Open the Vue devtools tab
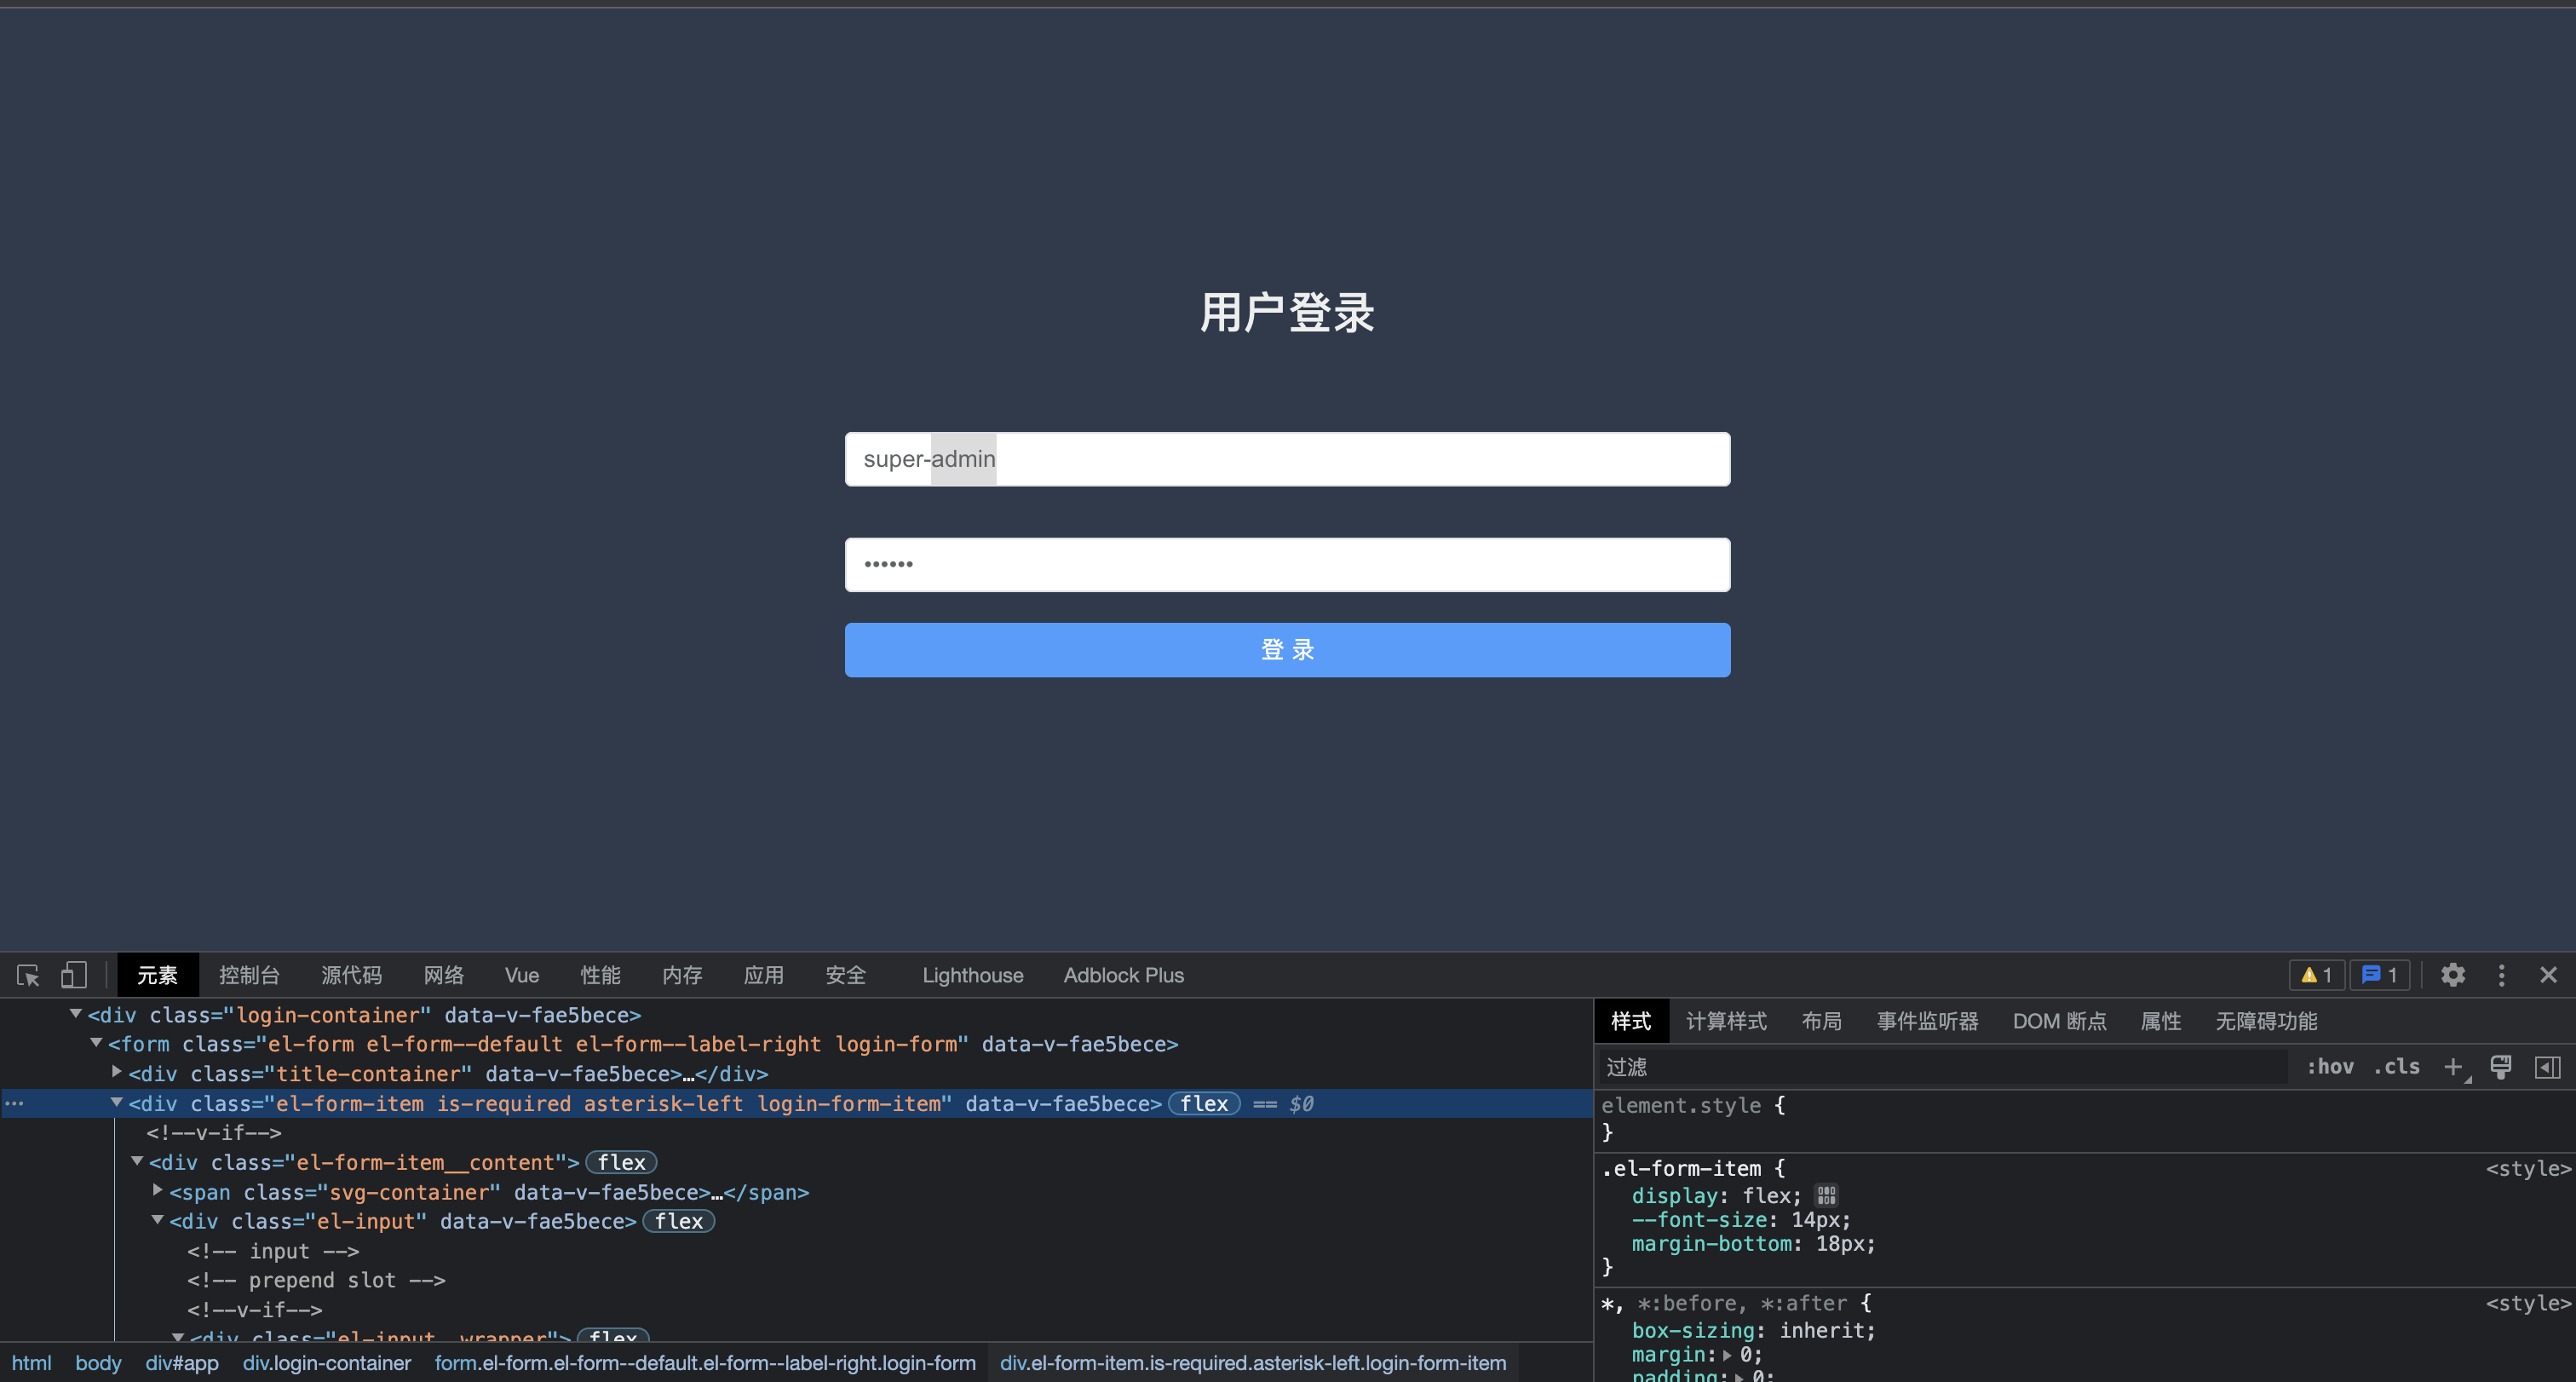 pyautogui.click(x=522, y=975)
